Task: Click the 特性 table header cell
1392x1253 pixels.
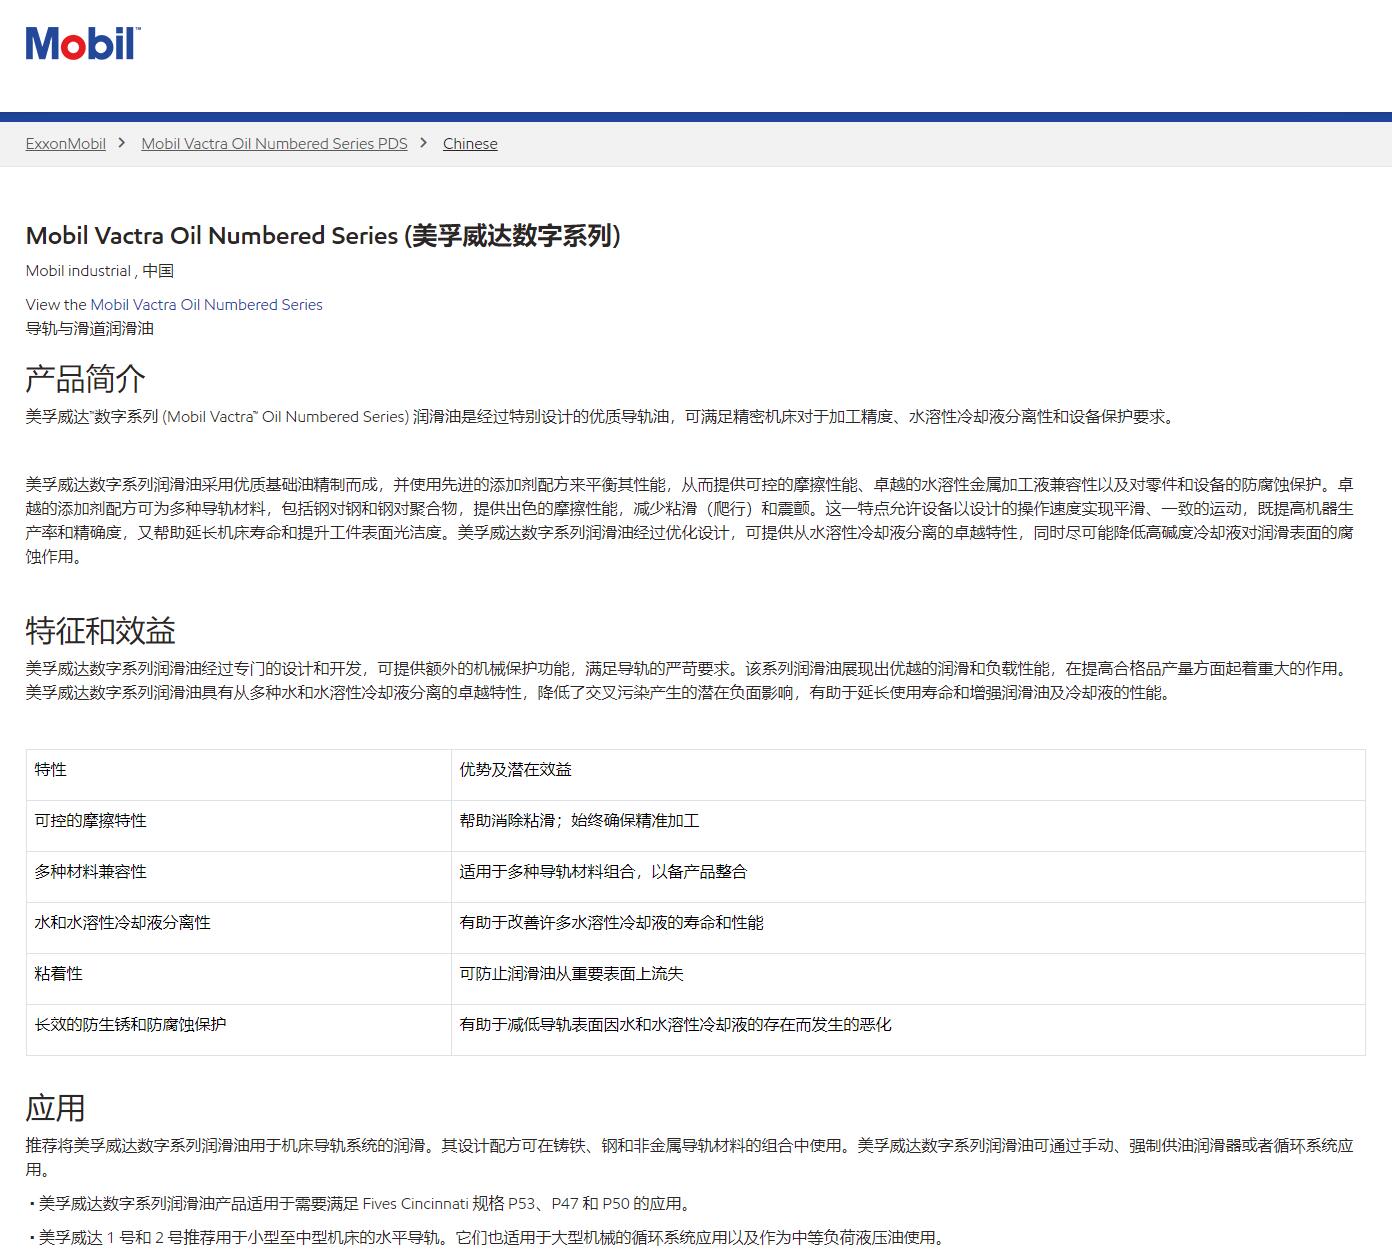Action: coord(239,775)
